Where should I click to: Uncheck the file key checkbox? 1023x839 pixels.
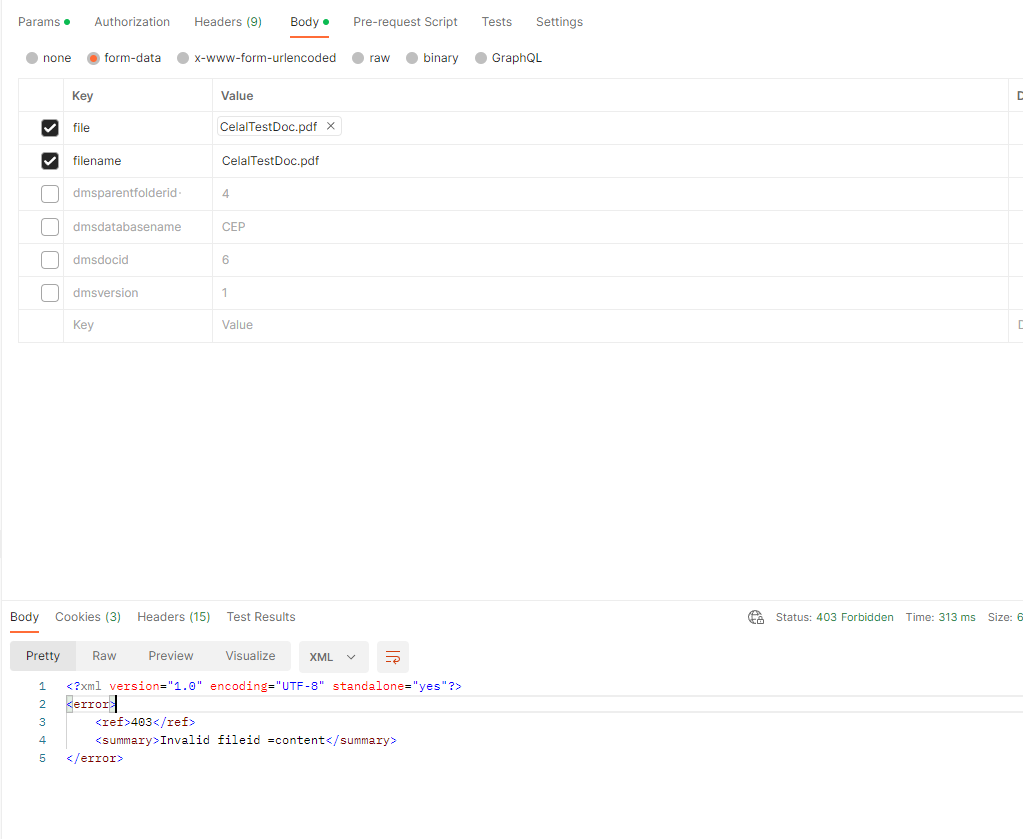click(50, 128)
